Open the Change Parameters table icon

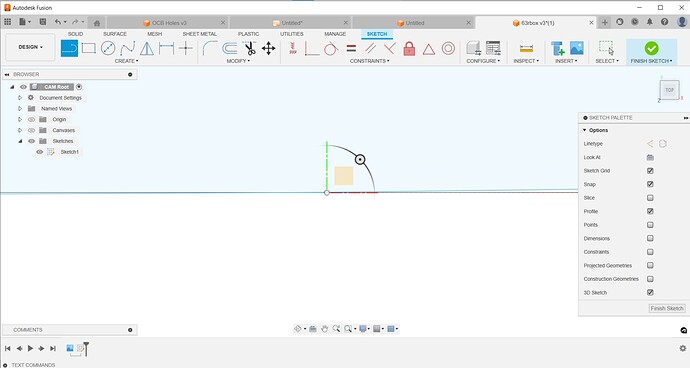point(493,48)
